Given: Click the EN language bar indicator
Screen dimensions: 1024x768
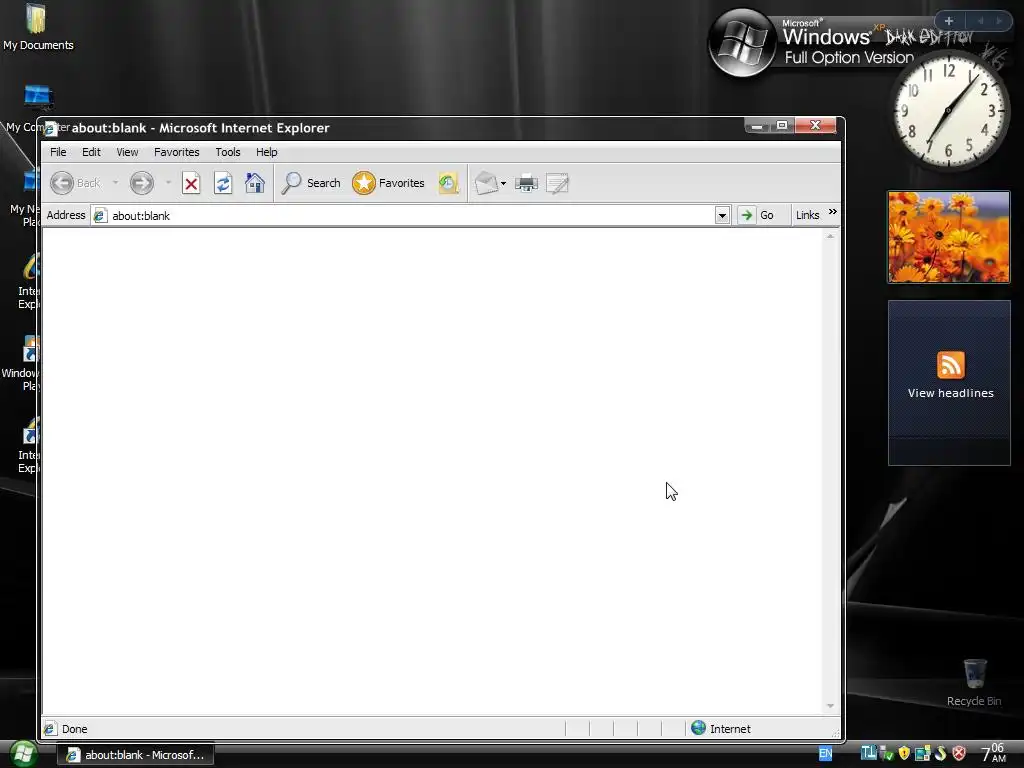Looking at the screenshot, I should 825,754.
